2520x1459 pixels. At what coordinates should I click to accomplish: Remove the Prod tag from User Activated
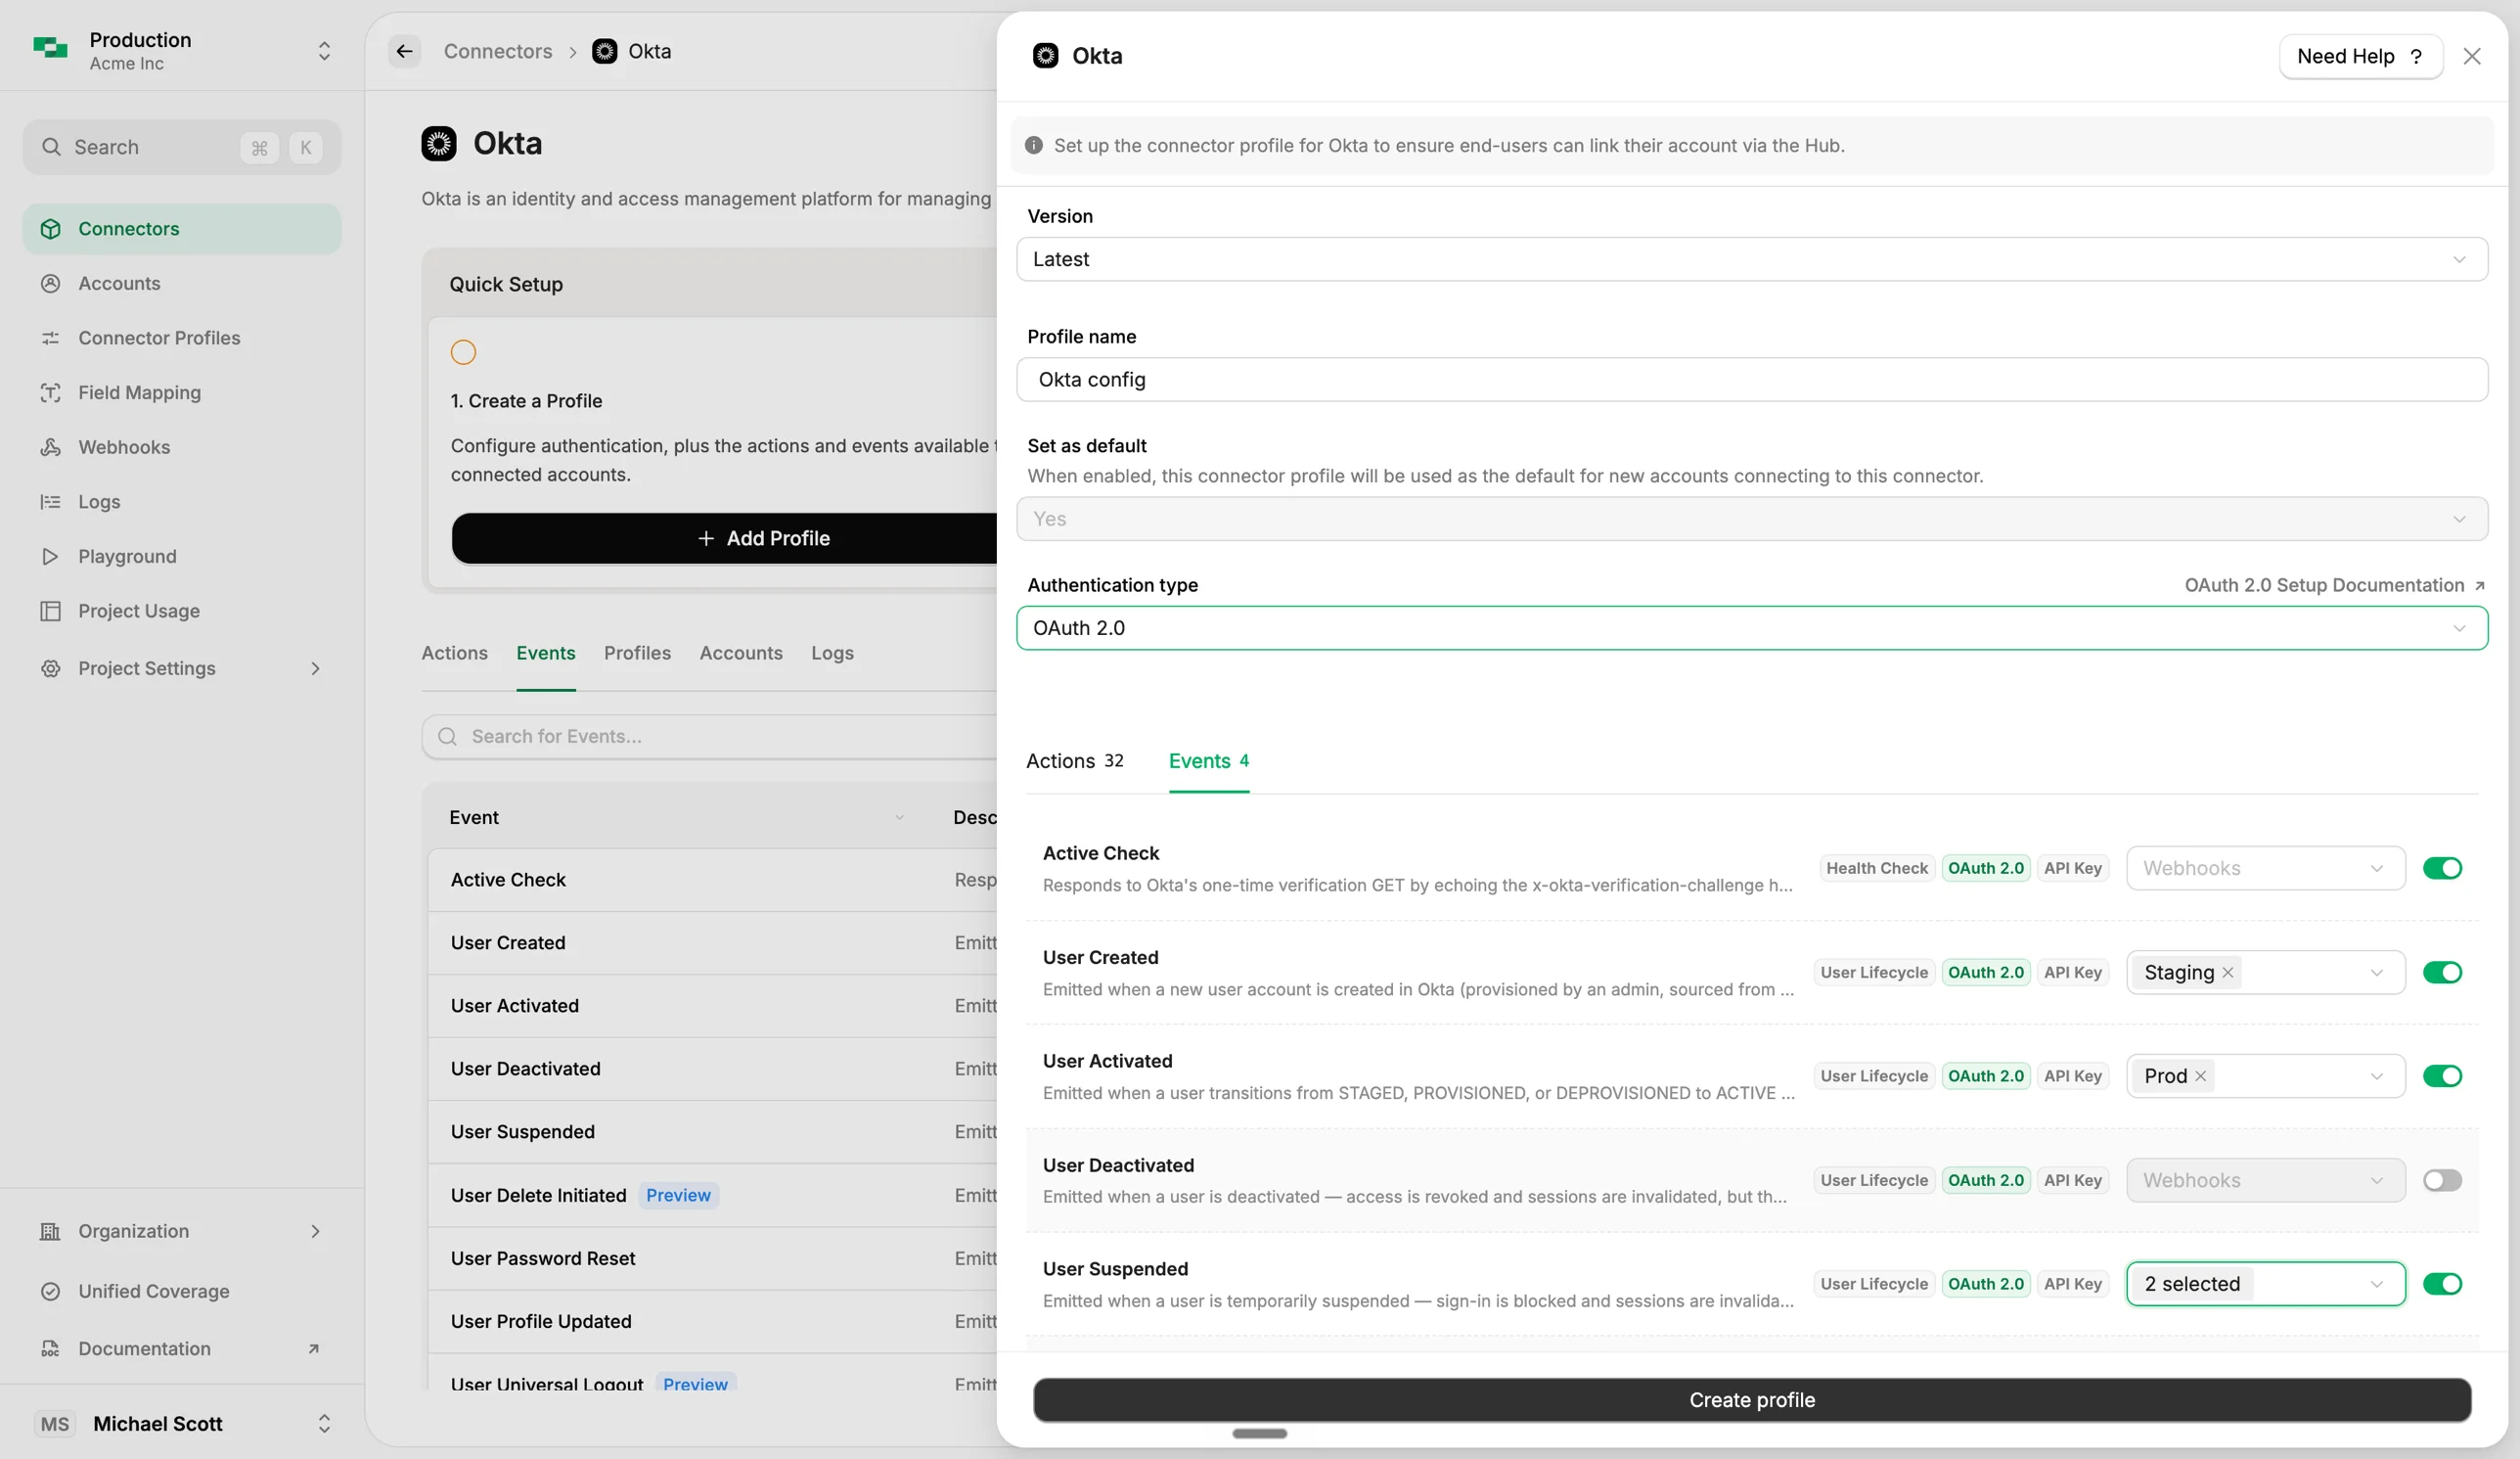coord(2199,1076)
